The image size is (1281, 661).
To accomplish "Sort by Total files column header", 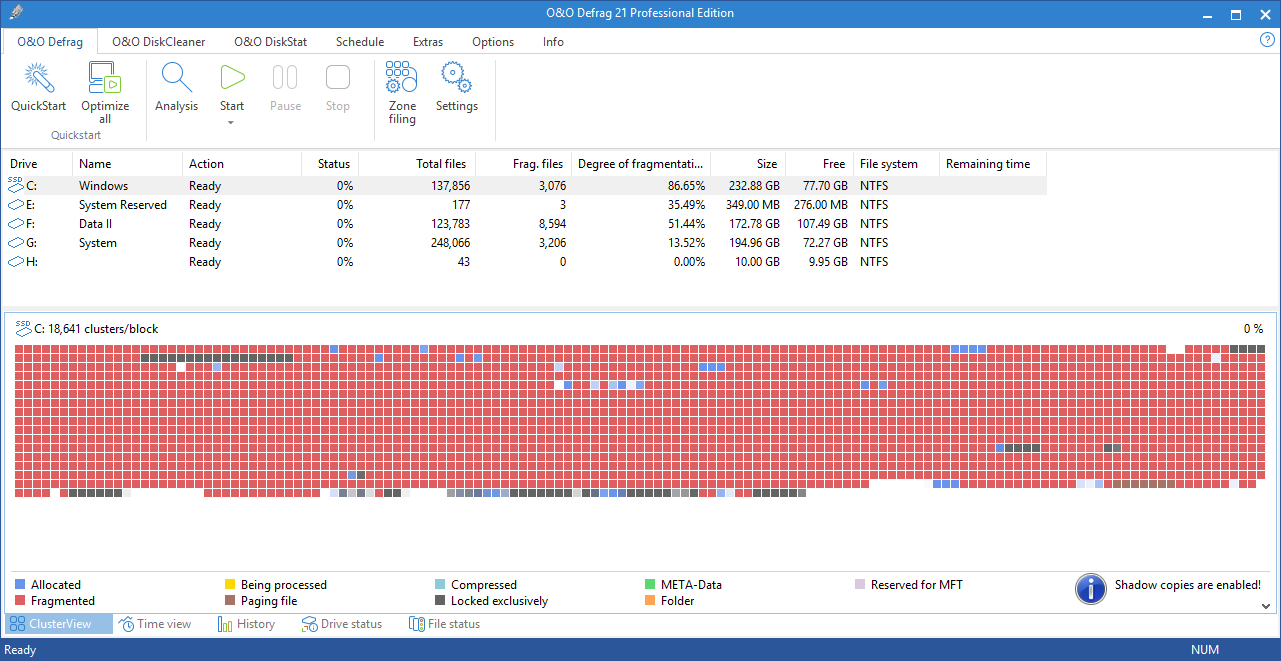I will click(417, 164).
